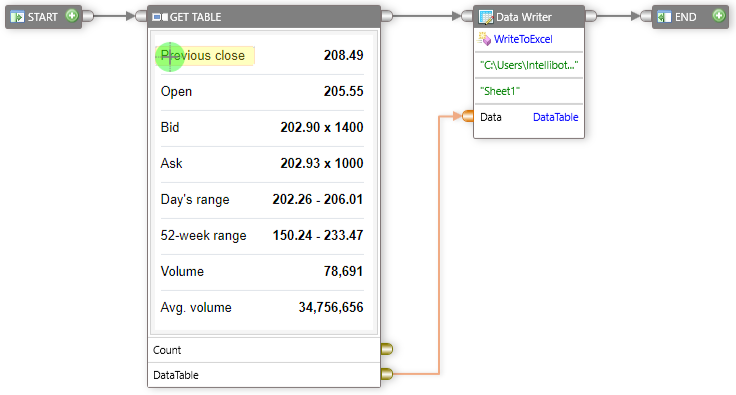This screenshot has height=395, width=736.
Task: Click the Day's range label
Action: coord(195,200)
